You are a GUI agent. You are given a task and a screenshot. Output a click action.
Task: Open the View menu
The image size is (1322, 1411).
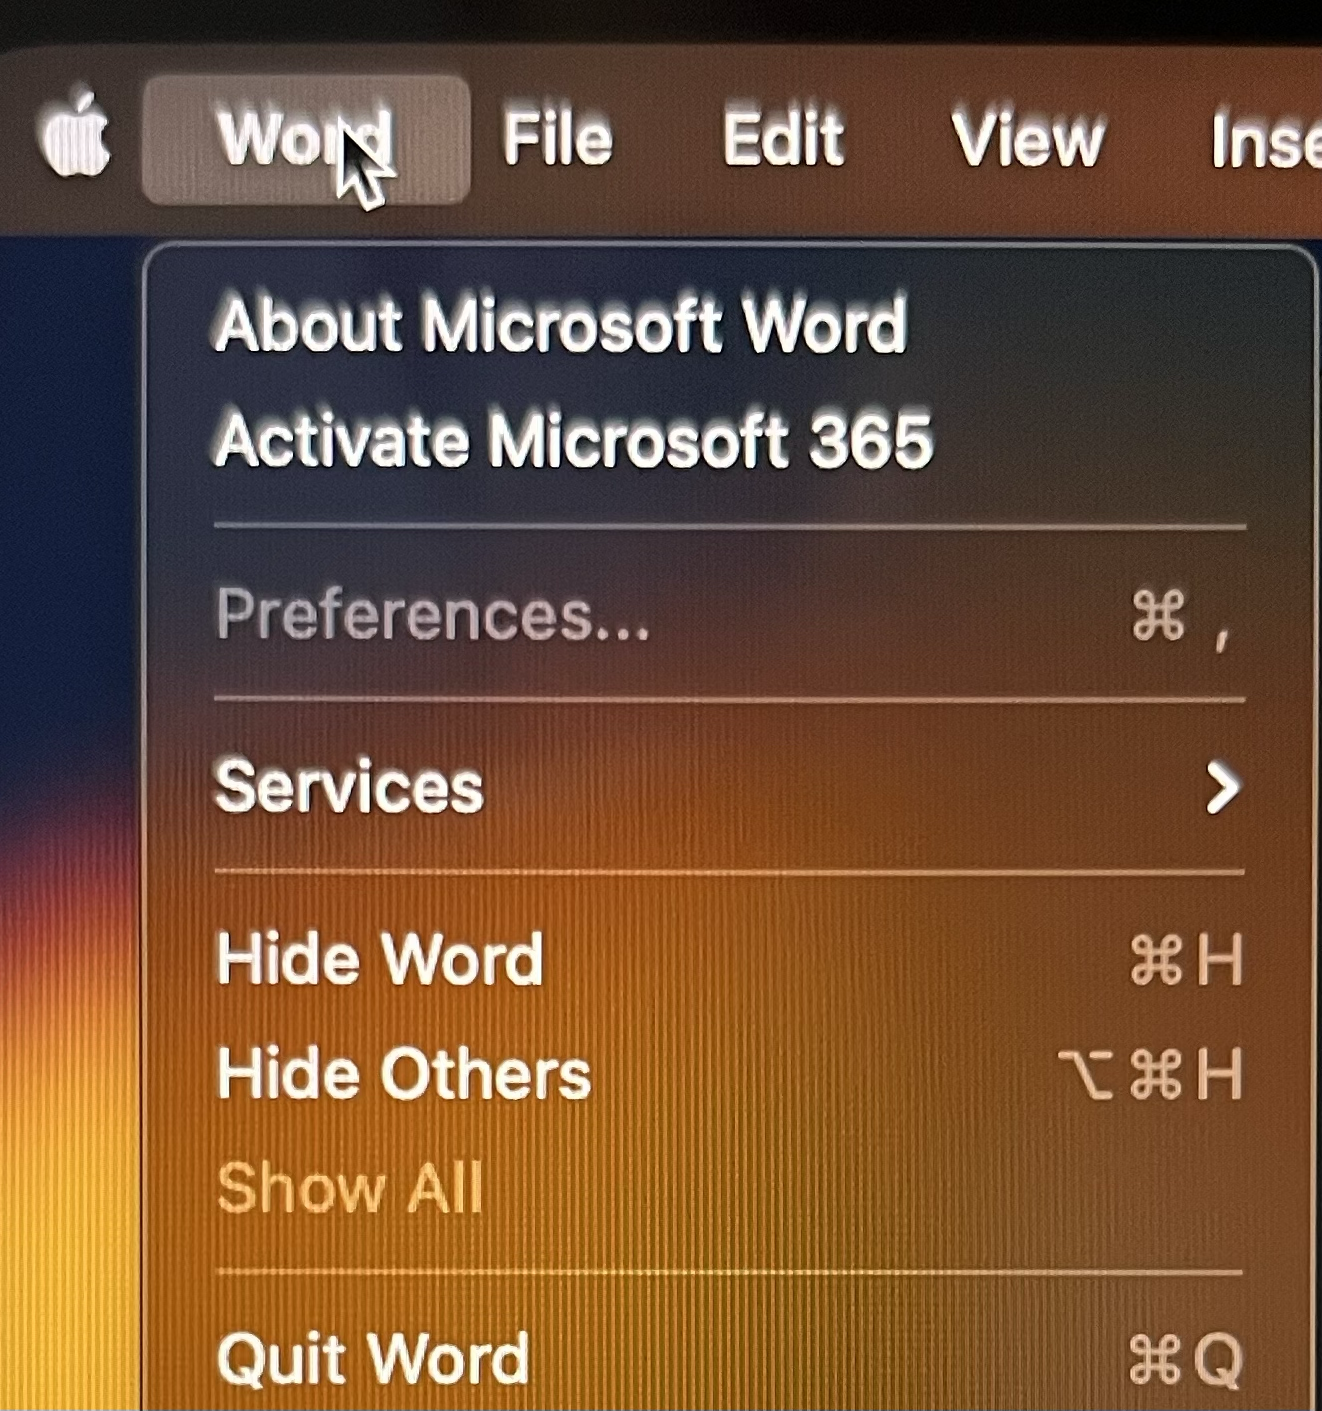[1027, 138]
